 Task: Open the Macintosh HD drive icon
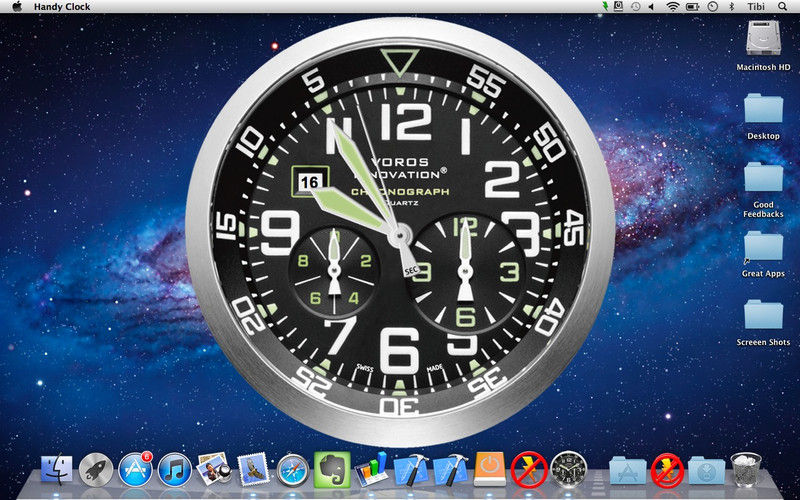[763, 39]
